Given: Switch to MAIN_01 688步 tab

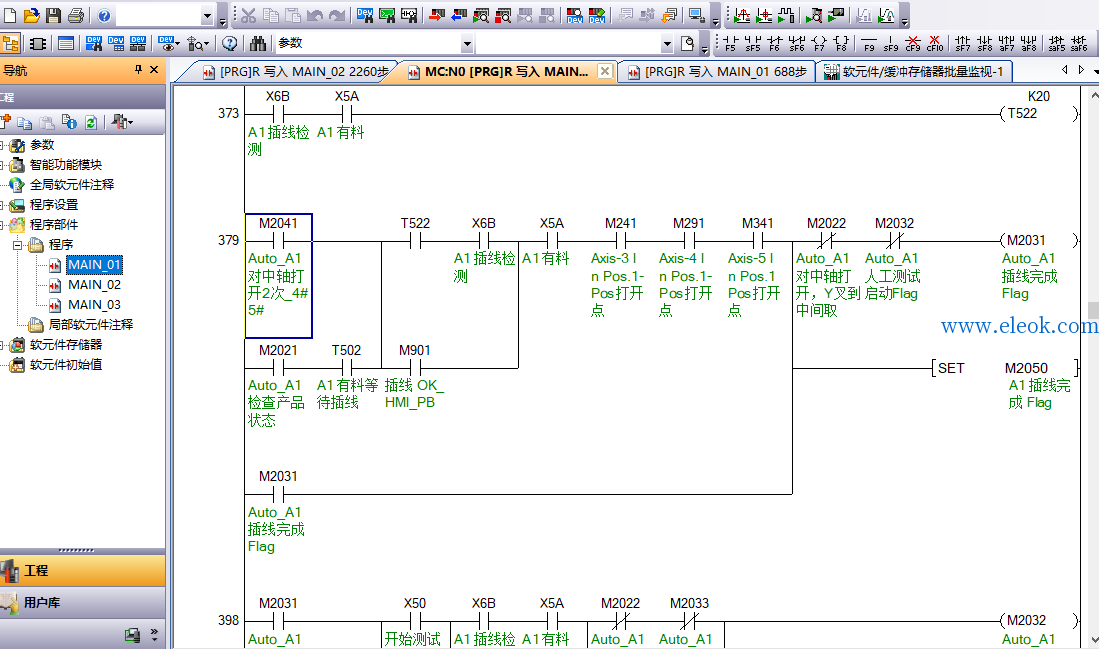Looking at the screenshot, I should pyautogui.click(x=717, y=71).
